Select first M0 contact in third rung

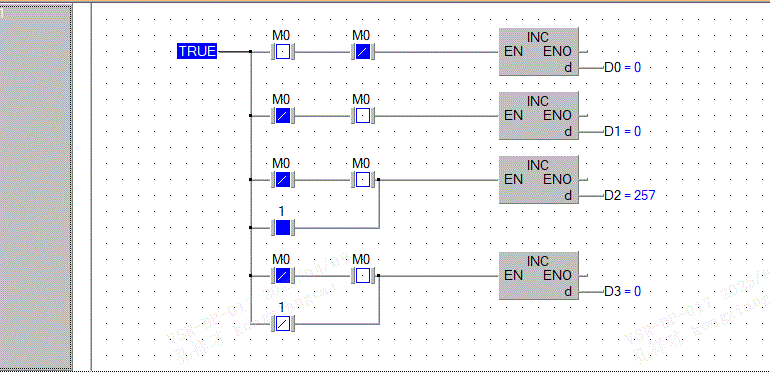pos(282,180)
